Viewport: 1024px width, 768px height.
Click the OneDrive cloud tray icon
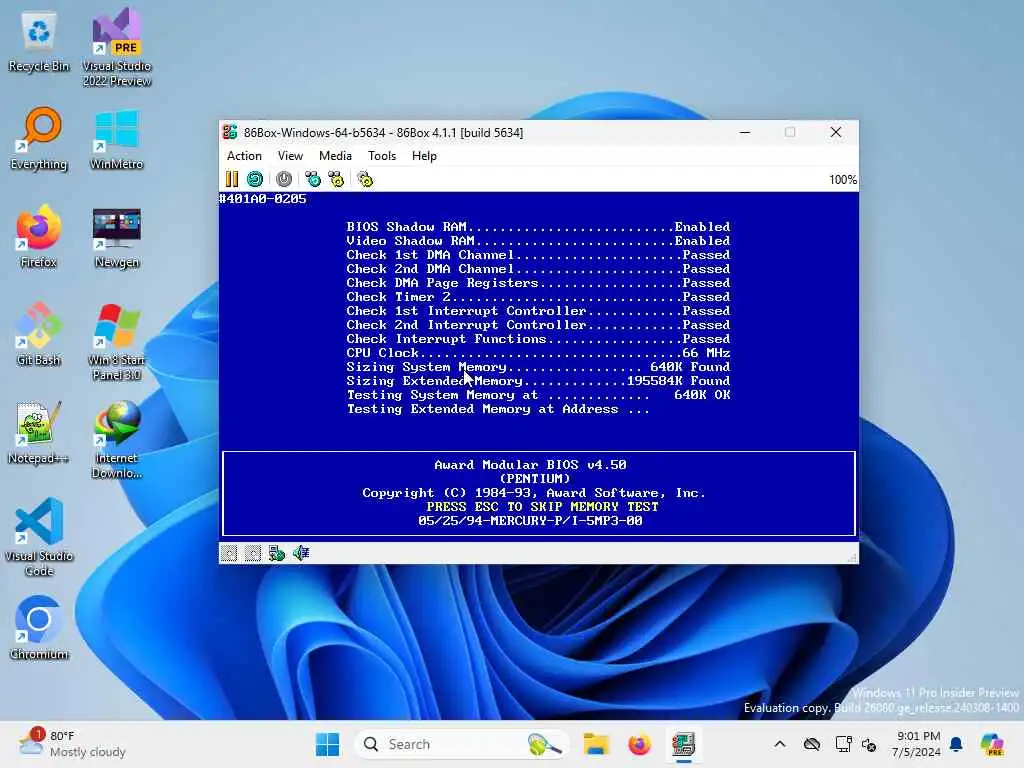(812, 744)
